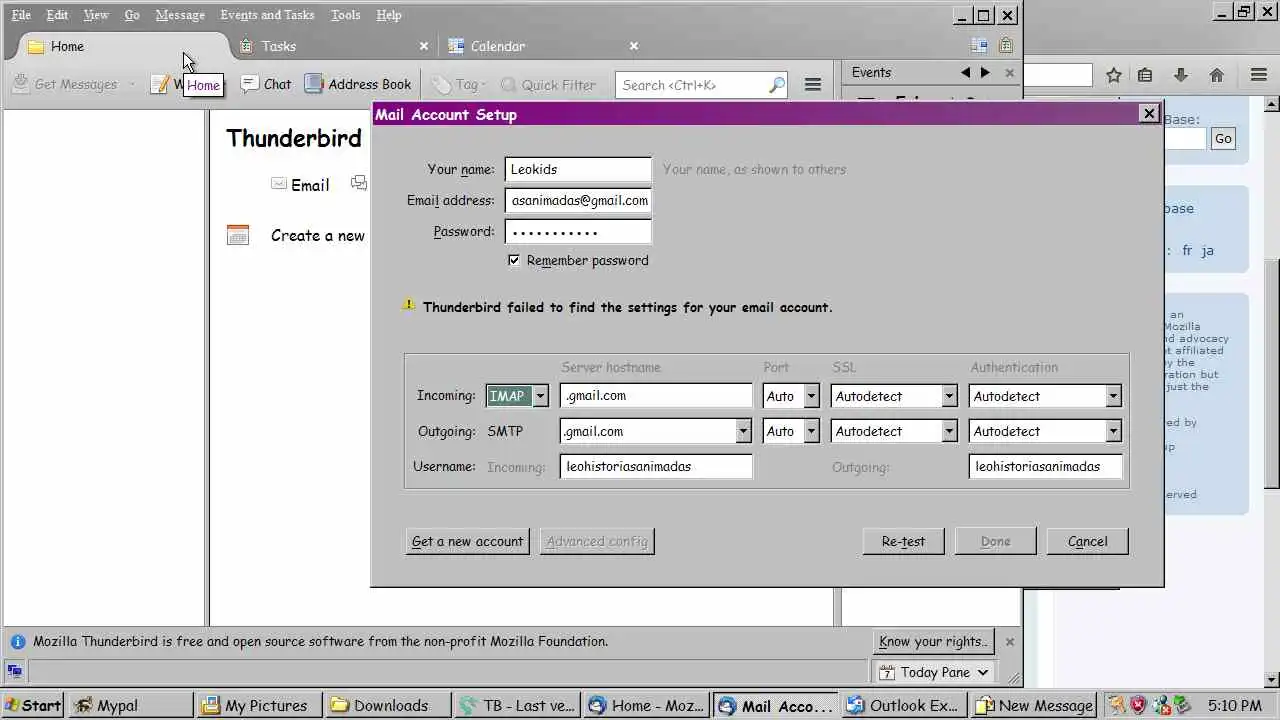Click the Re-test button
Viewport: 1280px width, 720px height.
click(x=903, y=541)
